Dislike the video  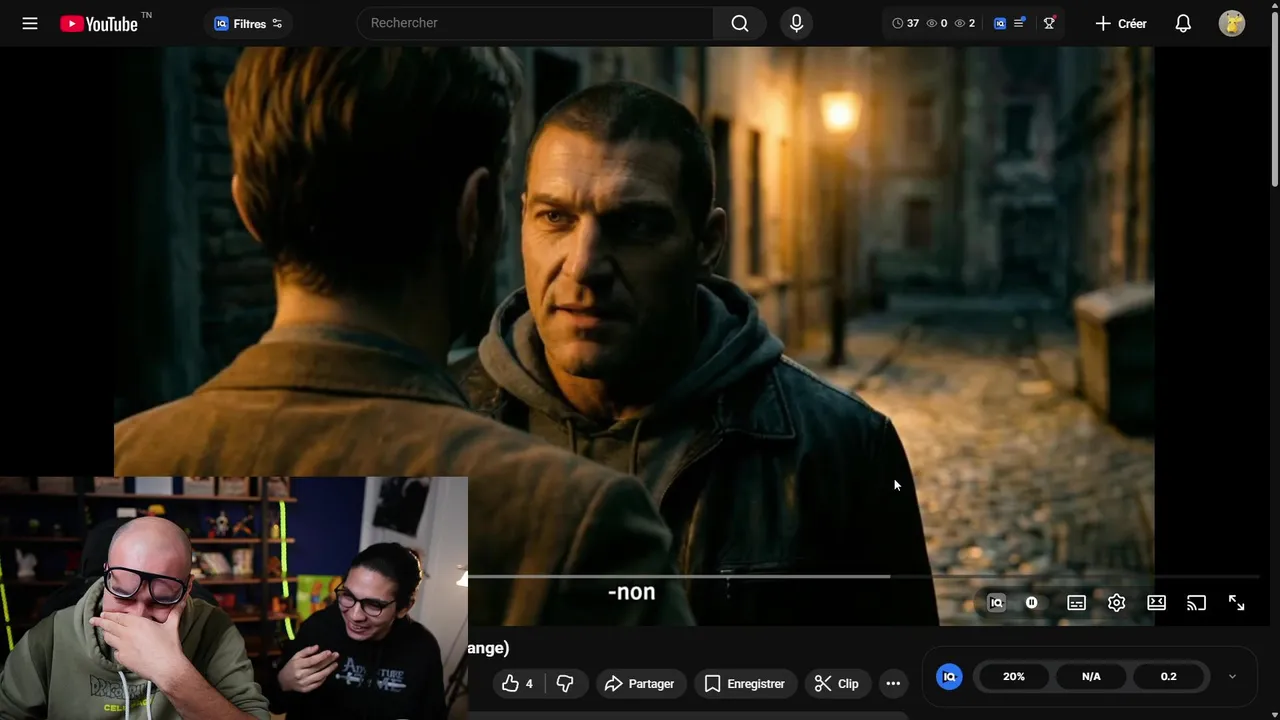pos(565,684)
